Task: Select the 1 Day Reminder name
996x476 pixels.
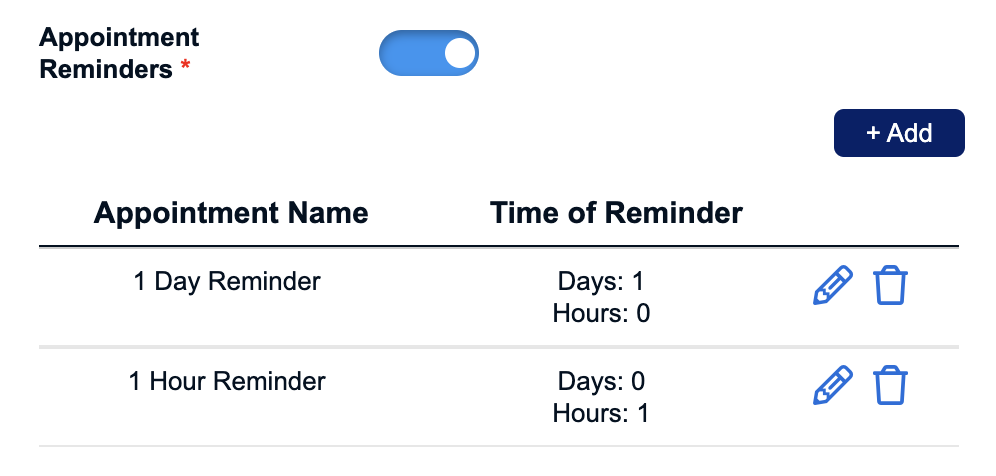Action: 227,281
